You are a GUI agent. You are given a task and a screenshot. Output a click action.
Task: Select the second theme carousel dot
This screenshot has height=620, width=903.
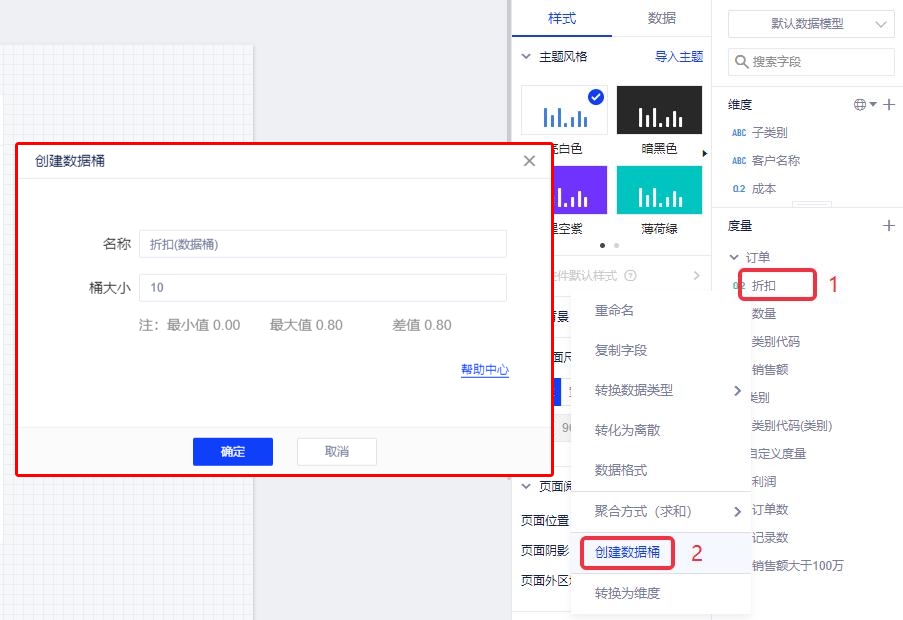pos(615,244)
